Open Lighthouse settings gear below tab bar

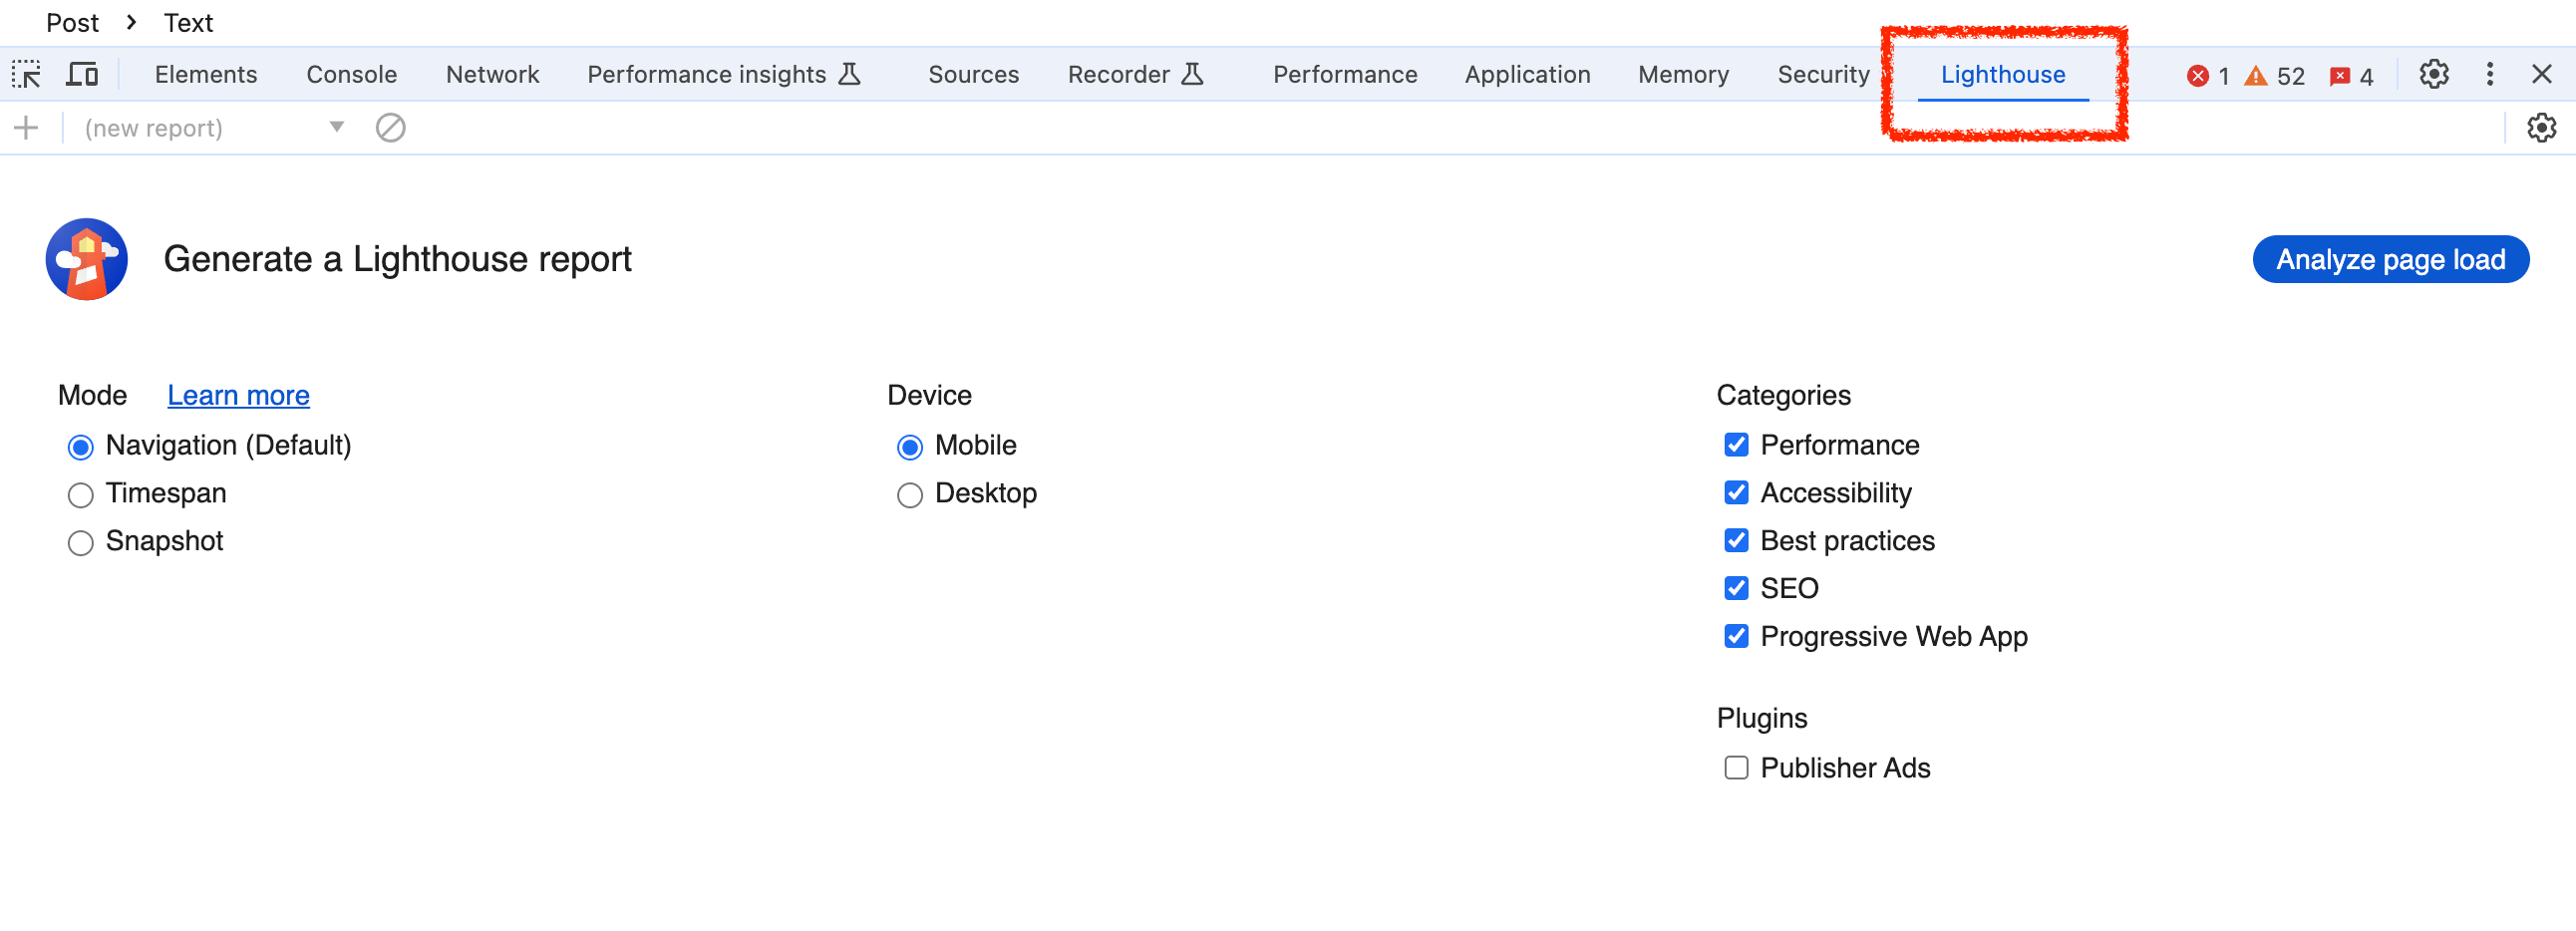(x=2542, y=128)
